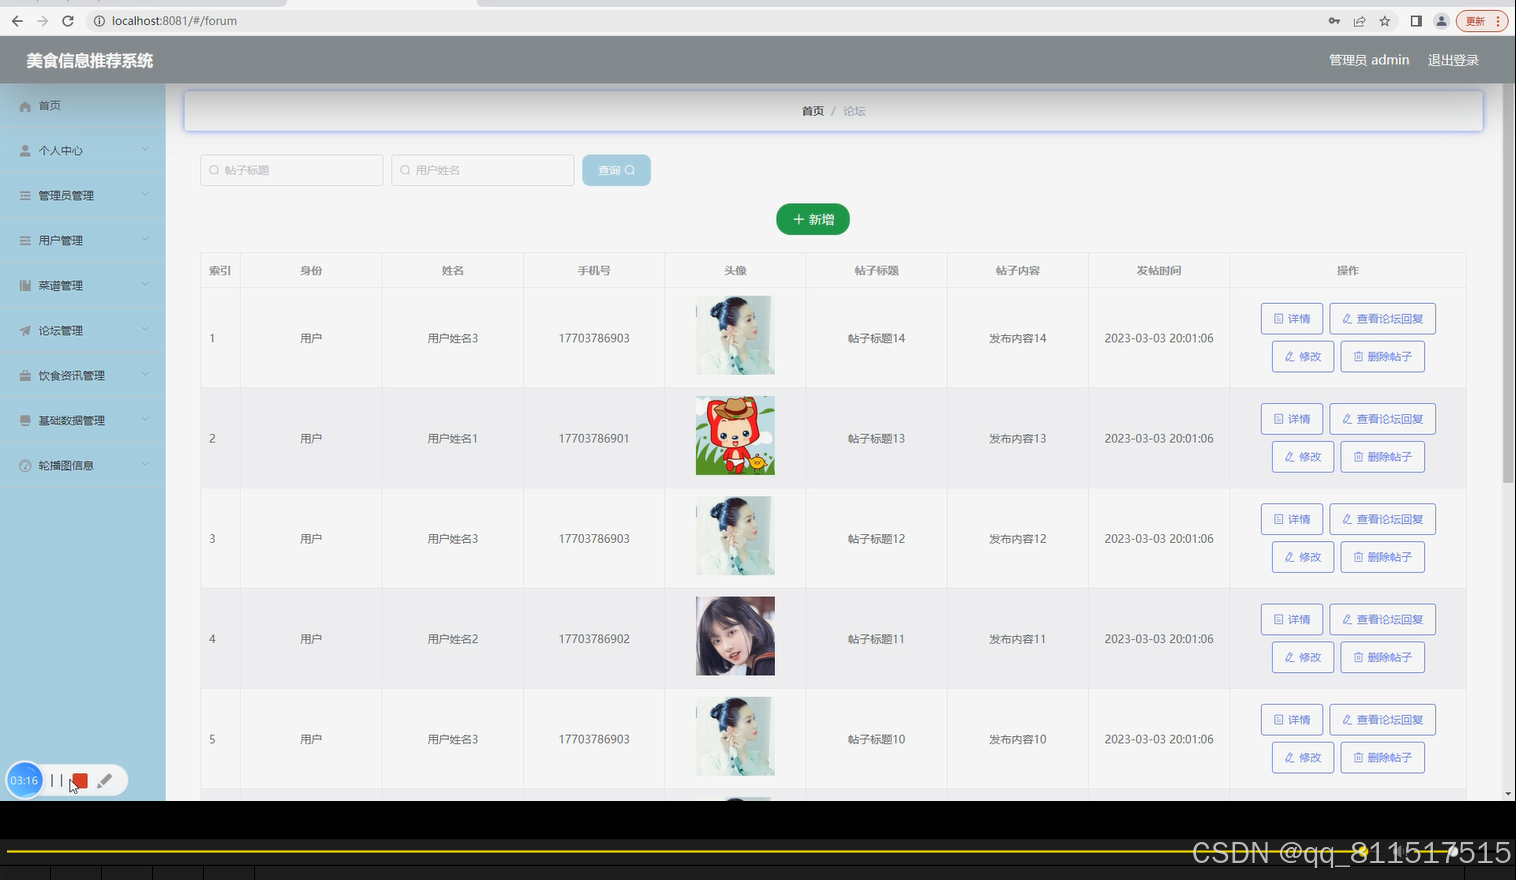Reload the page with the refresh icon
Screen dimensions: 1516x880
(x=68, y=21)
